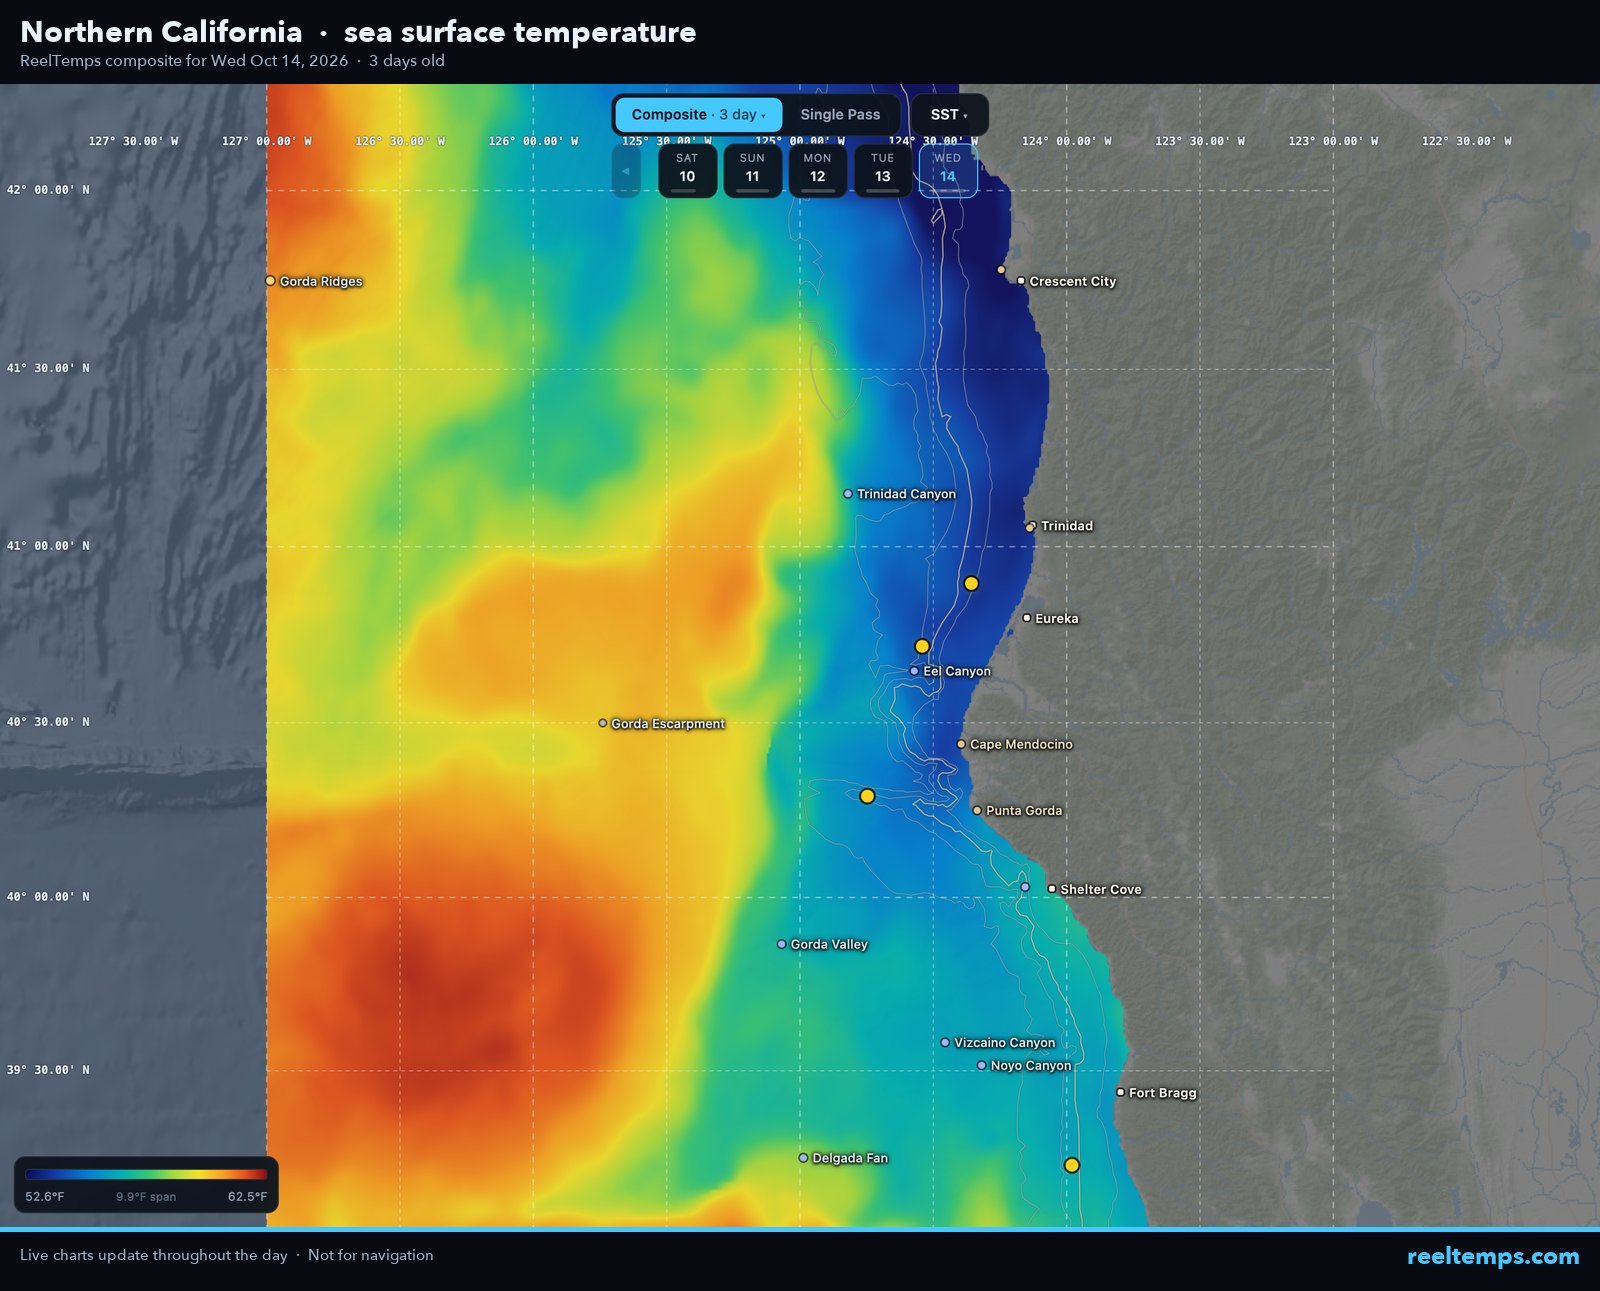This screenshot has height=1291, width=1600.
Task: Click the Noyo Canyon marker dot
Action: pos(982,1065)
